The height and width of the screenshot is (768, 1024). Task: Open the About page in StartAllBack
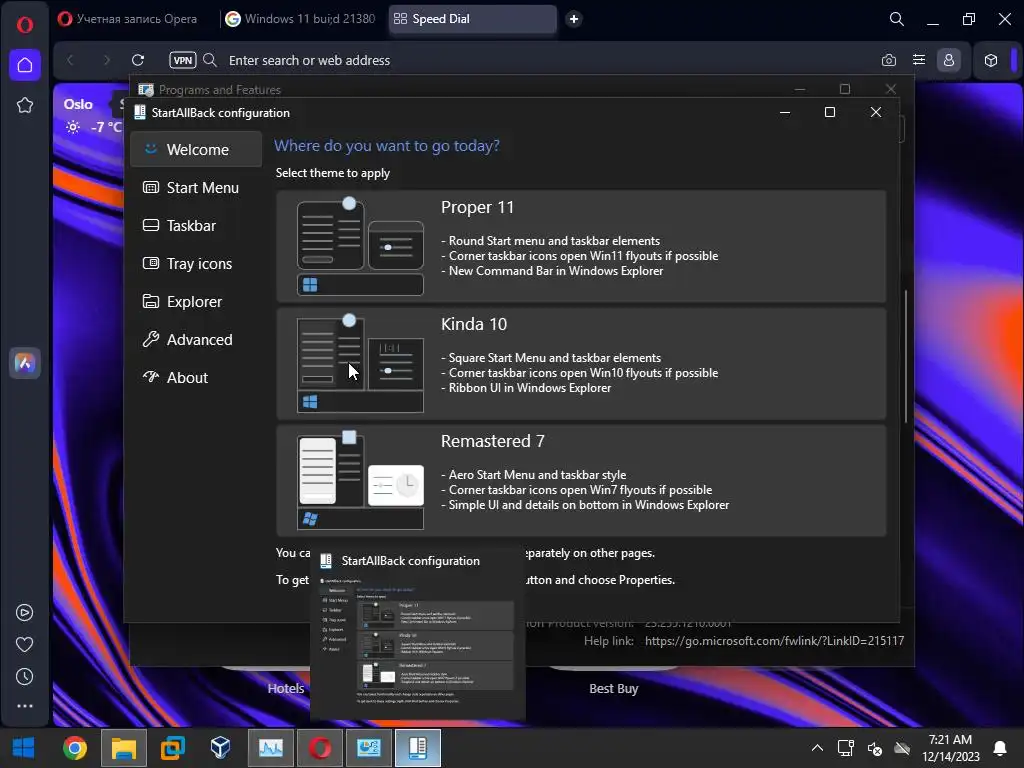pyautogui.click(x=196, y=377)
